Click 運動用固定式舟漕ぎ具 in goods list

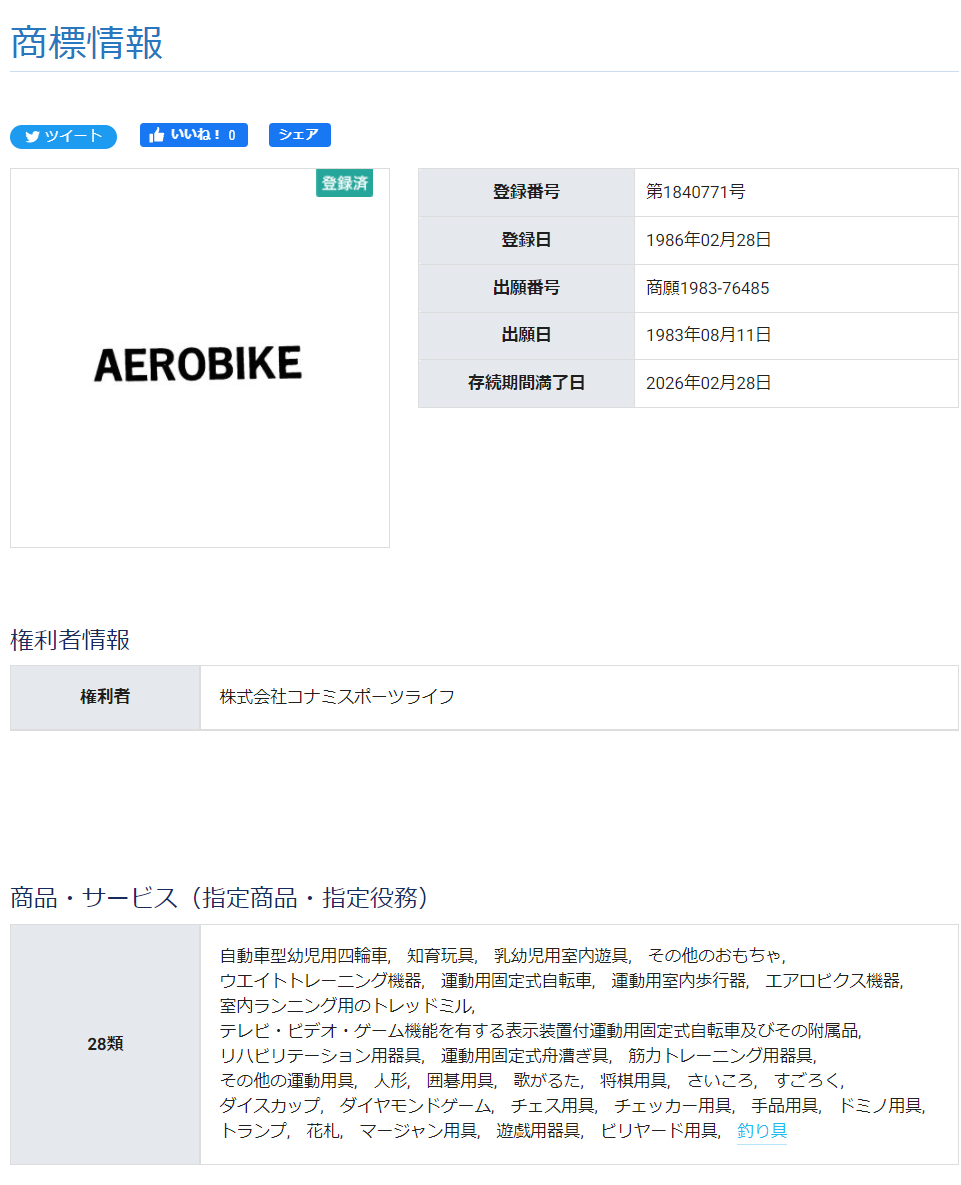tap(525, 1056)
